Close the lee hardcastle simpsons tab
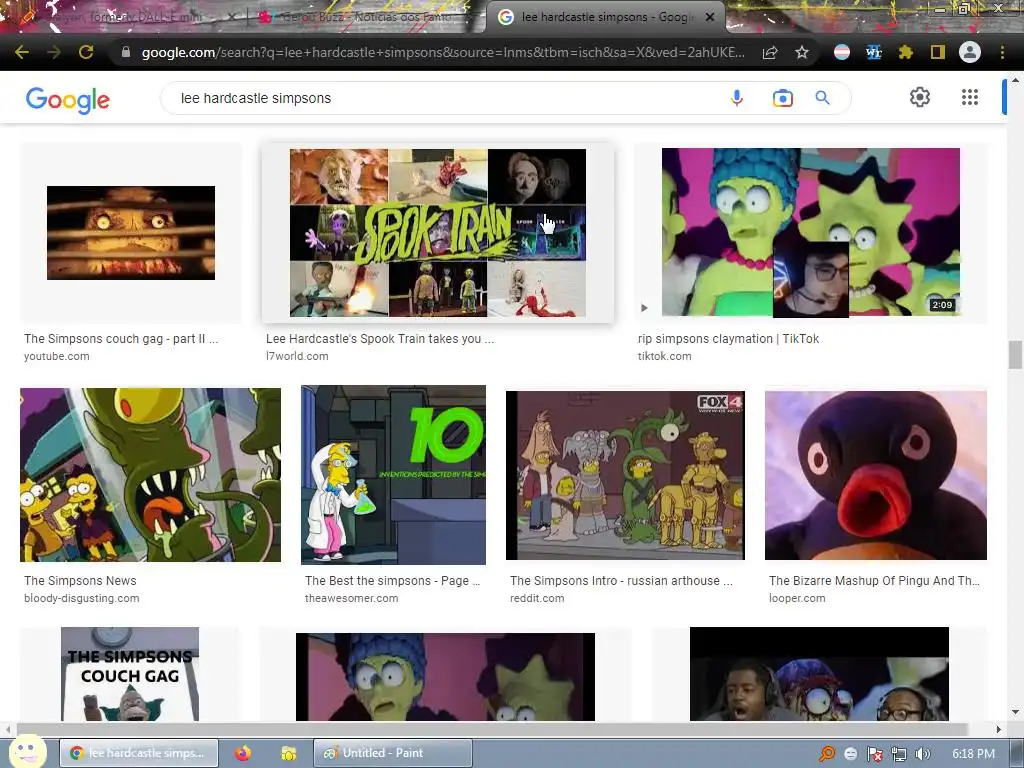This screenshot has width=1024, height=768. tap(710, 17)
